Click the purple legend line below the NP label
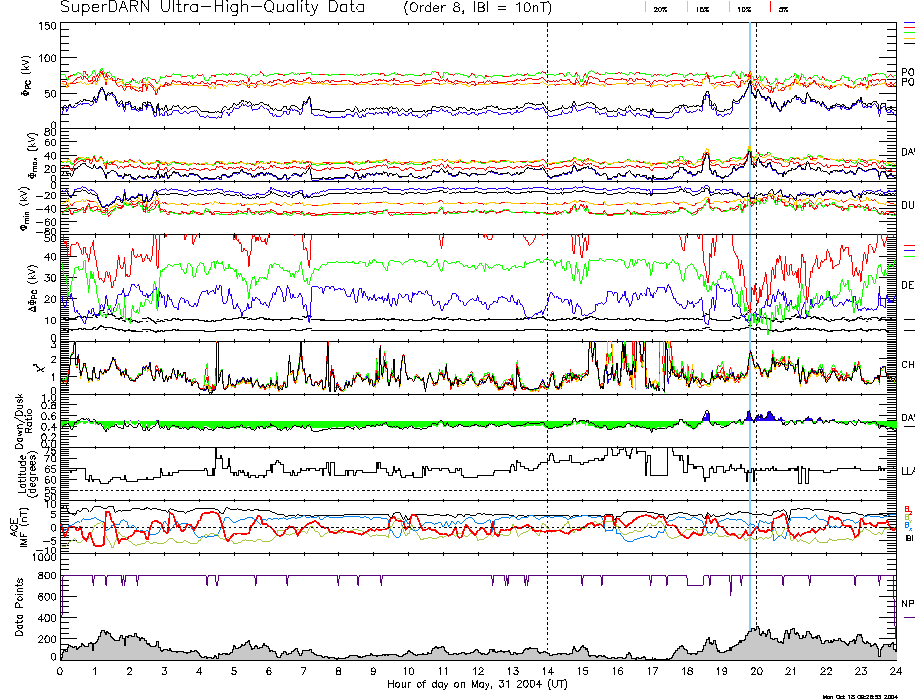Screen dimensions: 915x700 tap(909, 617)
